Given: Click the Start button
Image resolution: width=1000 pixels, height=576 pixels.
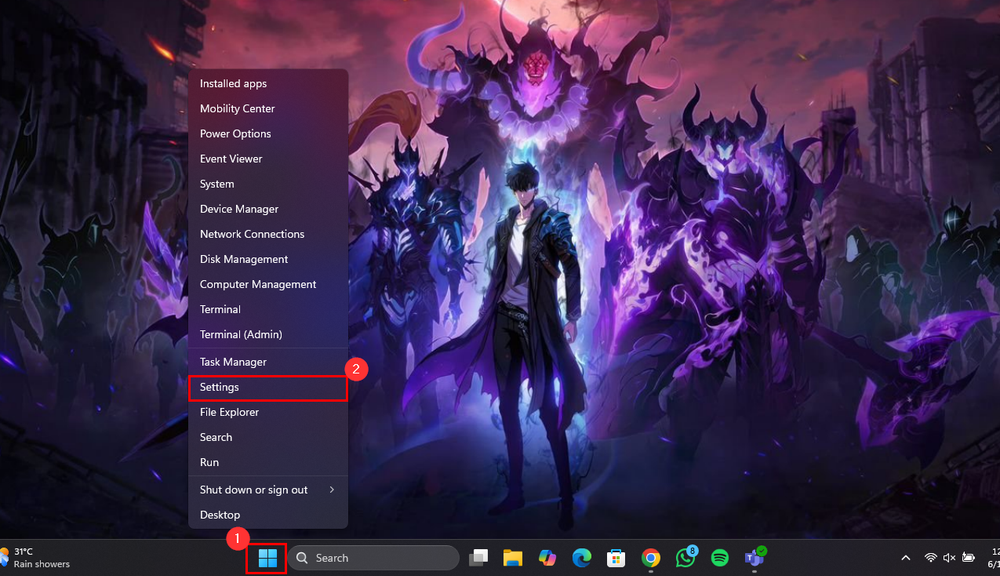Looking at the screenshot, I should pyautogui.click(x=266, y=557).
